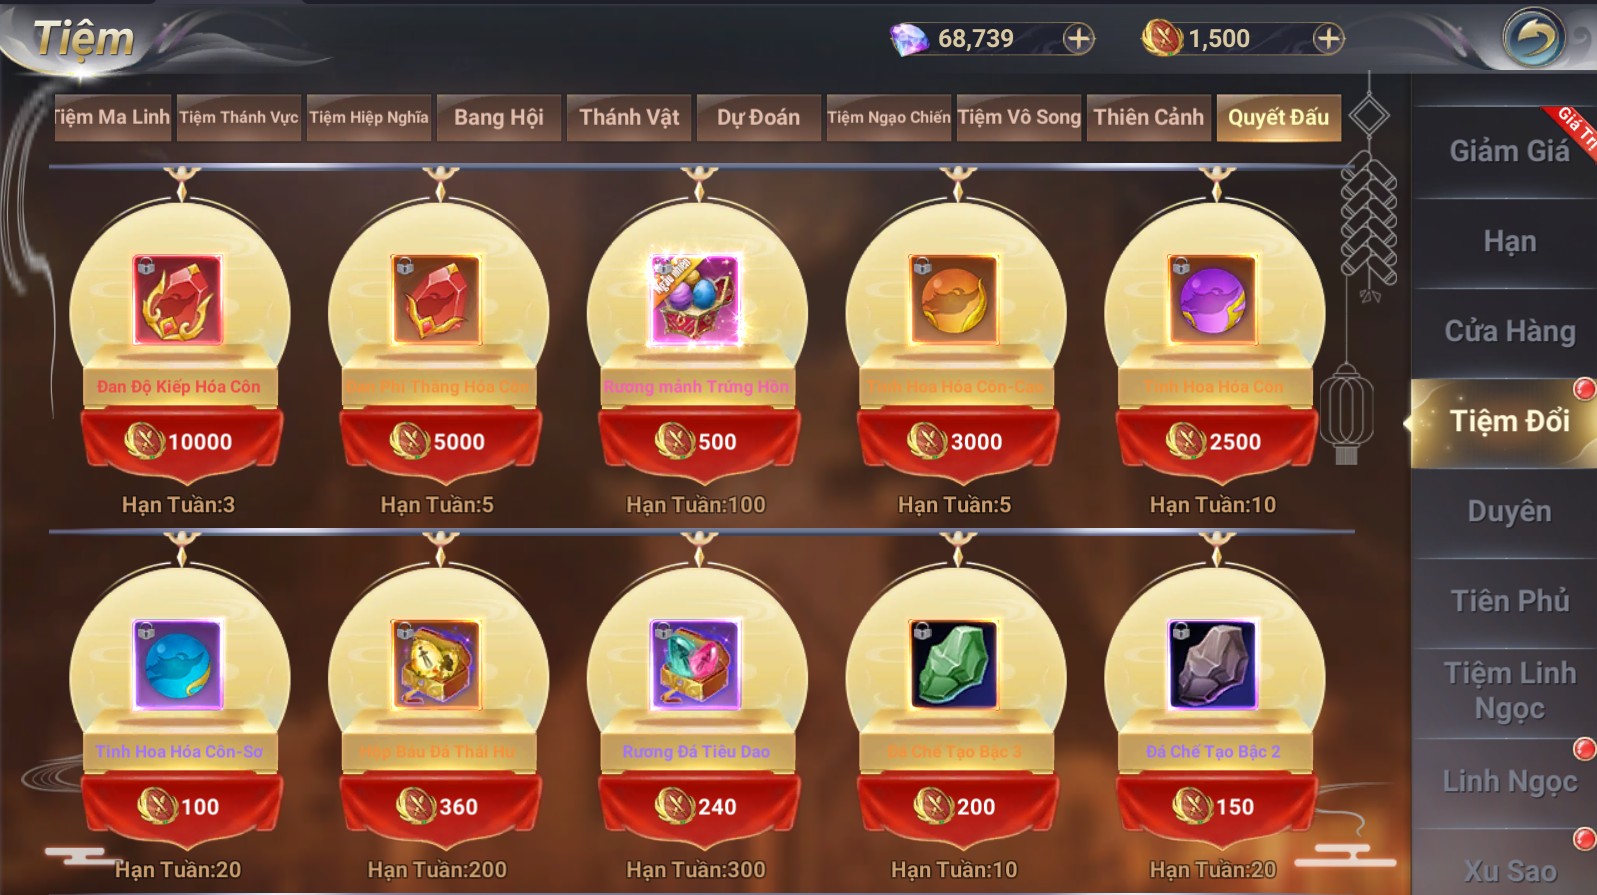Switch to the Thánh Vật tab
1597x895 pixels.
[x=629, y=118]
